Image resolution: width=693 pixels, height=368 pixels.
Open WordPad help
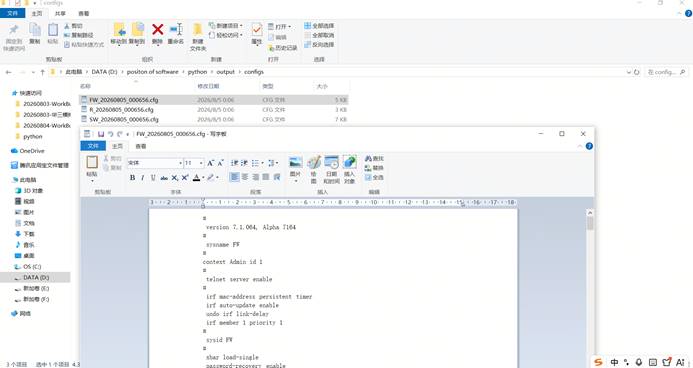[x=589, y=146]
